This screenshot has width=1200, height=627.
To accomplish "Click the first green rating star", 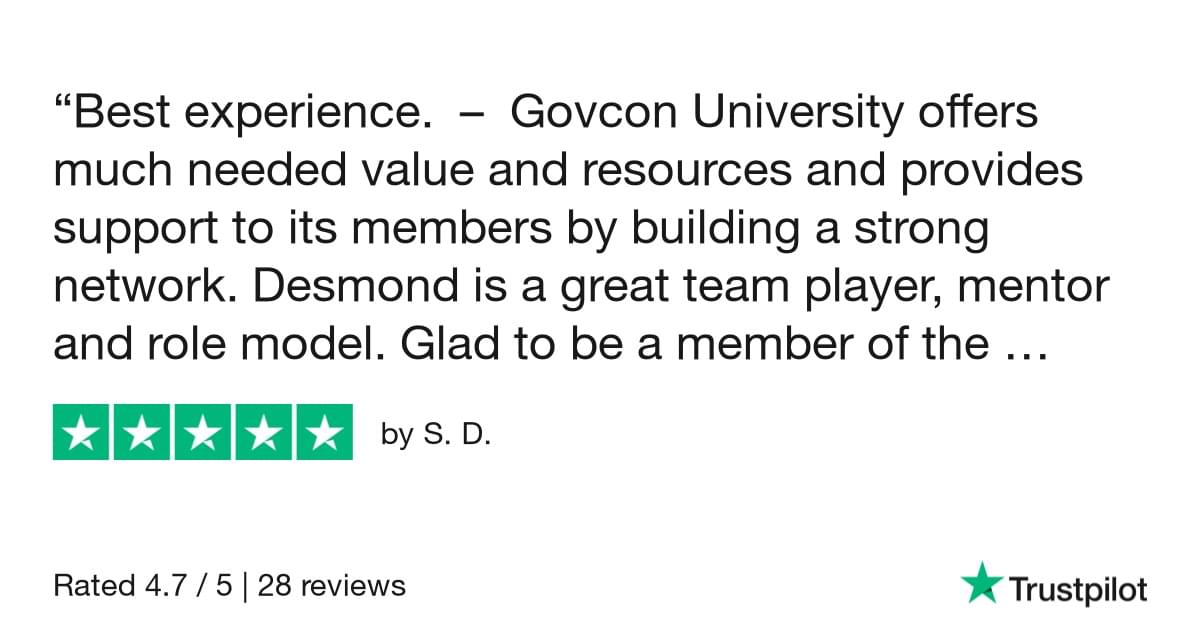I will (x=82, y=432).
